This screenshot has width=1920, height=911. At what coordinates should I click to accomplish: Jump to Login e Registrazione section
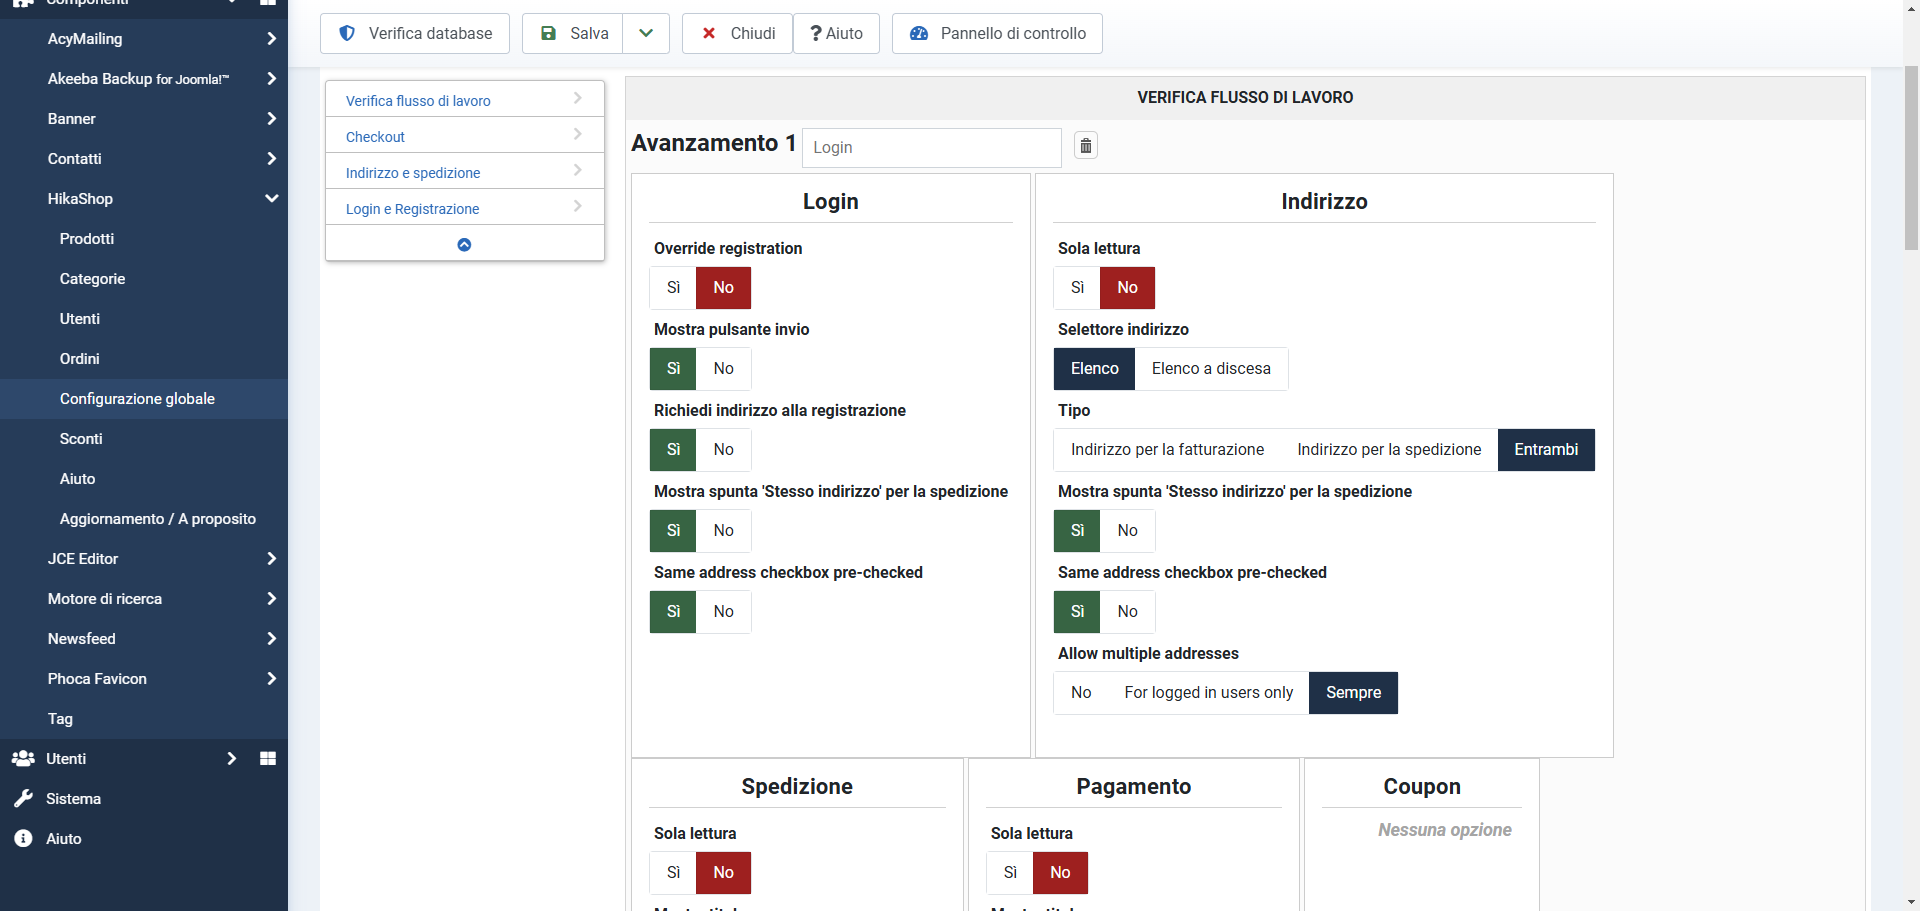click(x=465, y=208)
